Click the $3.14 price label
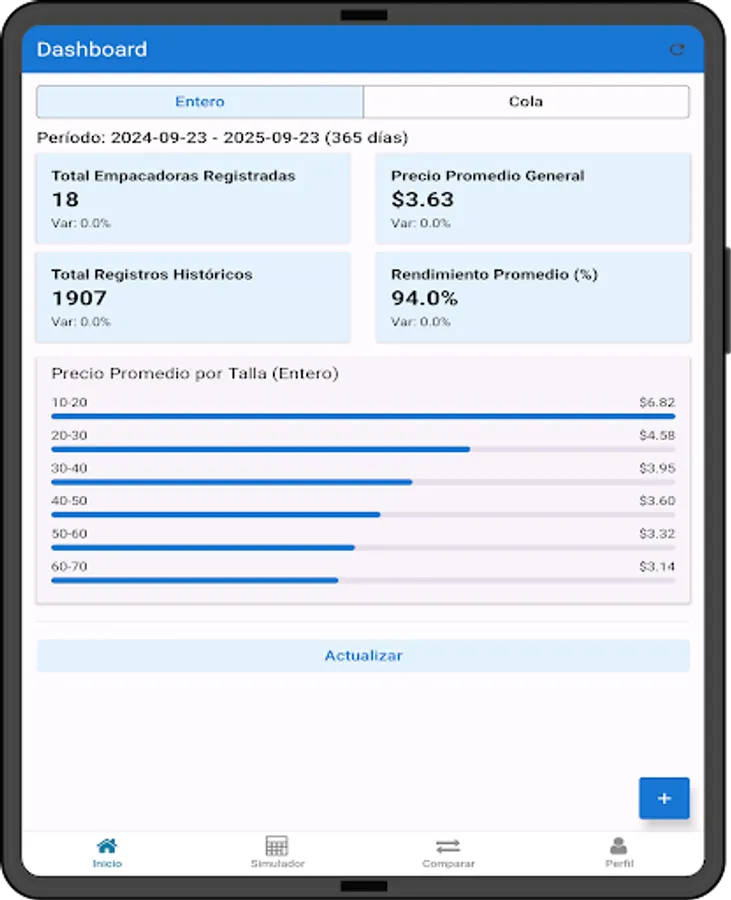 click(657, 567)
